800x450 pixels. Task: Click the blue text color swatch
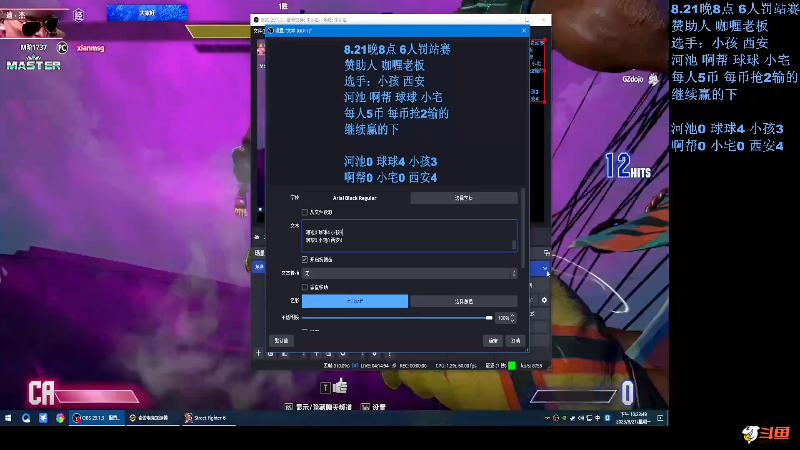pos(355,301)
